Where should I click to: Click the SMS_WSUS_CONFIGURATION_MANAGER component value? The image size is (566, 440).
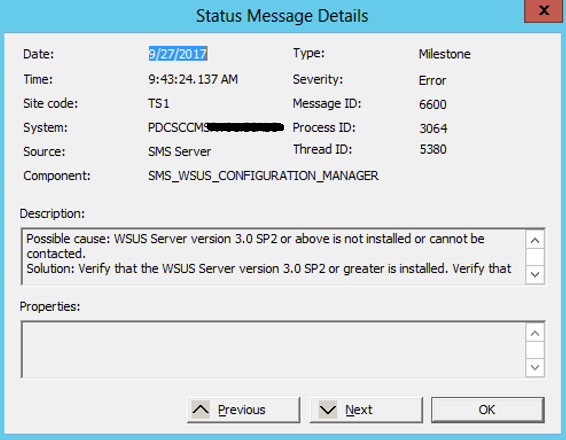pyautogui.click(x=263, y=176)
